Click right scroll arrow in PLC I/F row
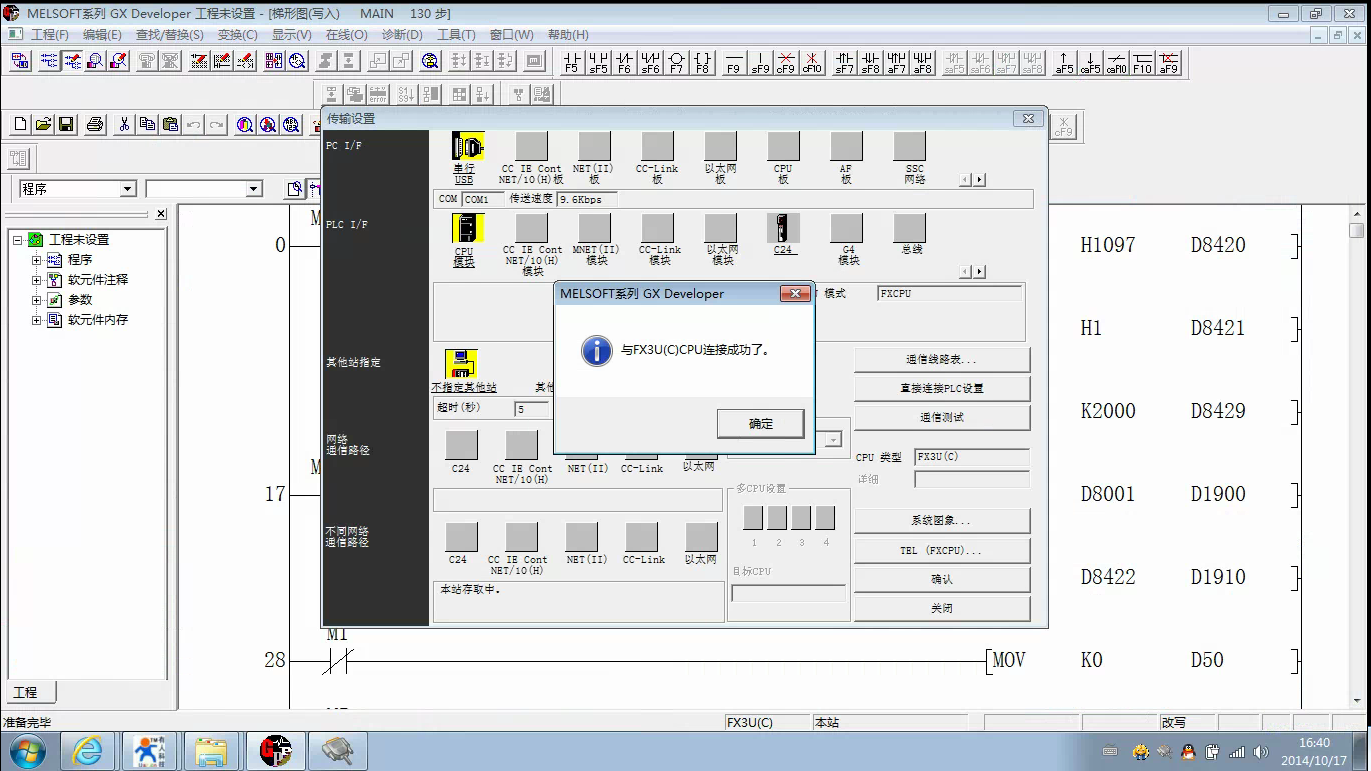1371x771 pixels. (x=980, y=272)
